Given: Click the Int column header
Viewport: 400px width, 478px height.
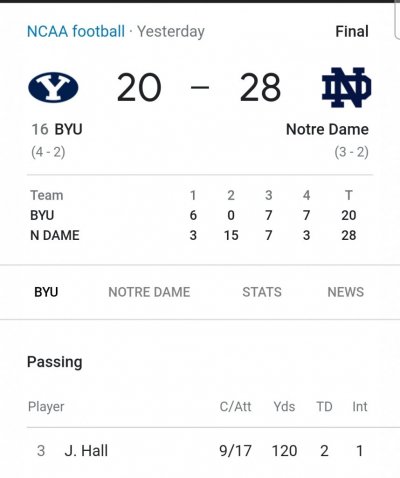Looking at the screenshot, I should click(360, 407).
